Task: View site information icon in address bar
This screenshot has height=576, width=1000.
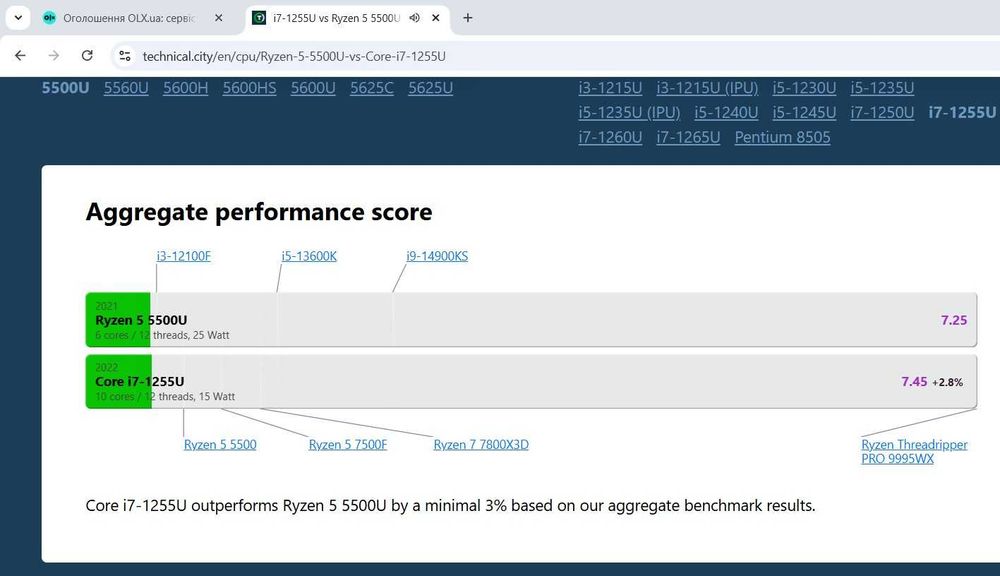Action: [125, 56]
